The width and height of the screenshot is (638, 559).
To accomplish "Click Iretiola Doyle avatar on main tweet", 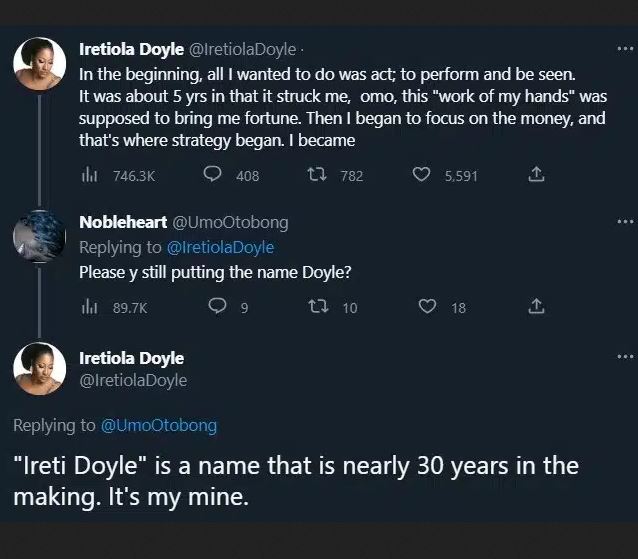I will pos(40,369).
